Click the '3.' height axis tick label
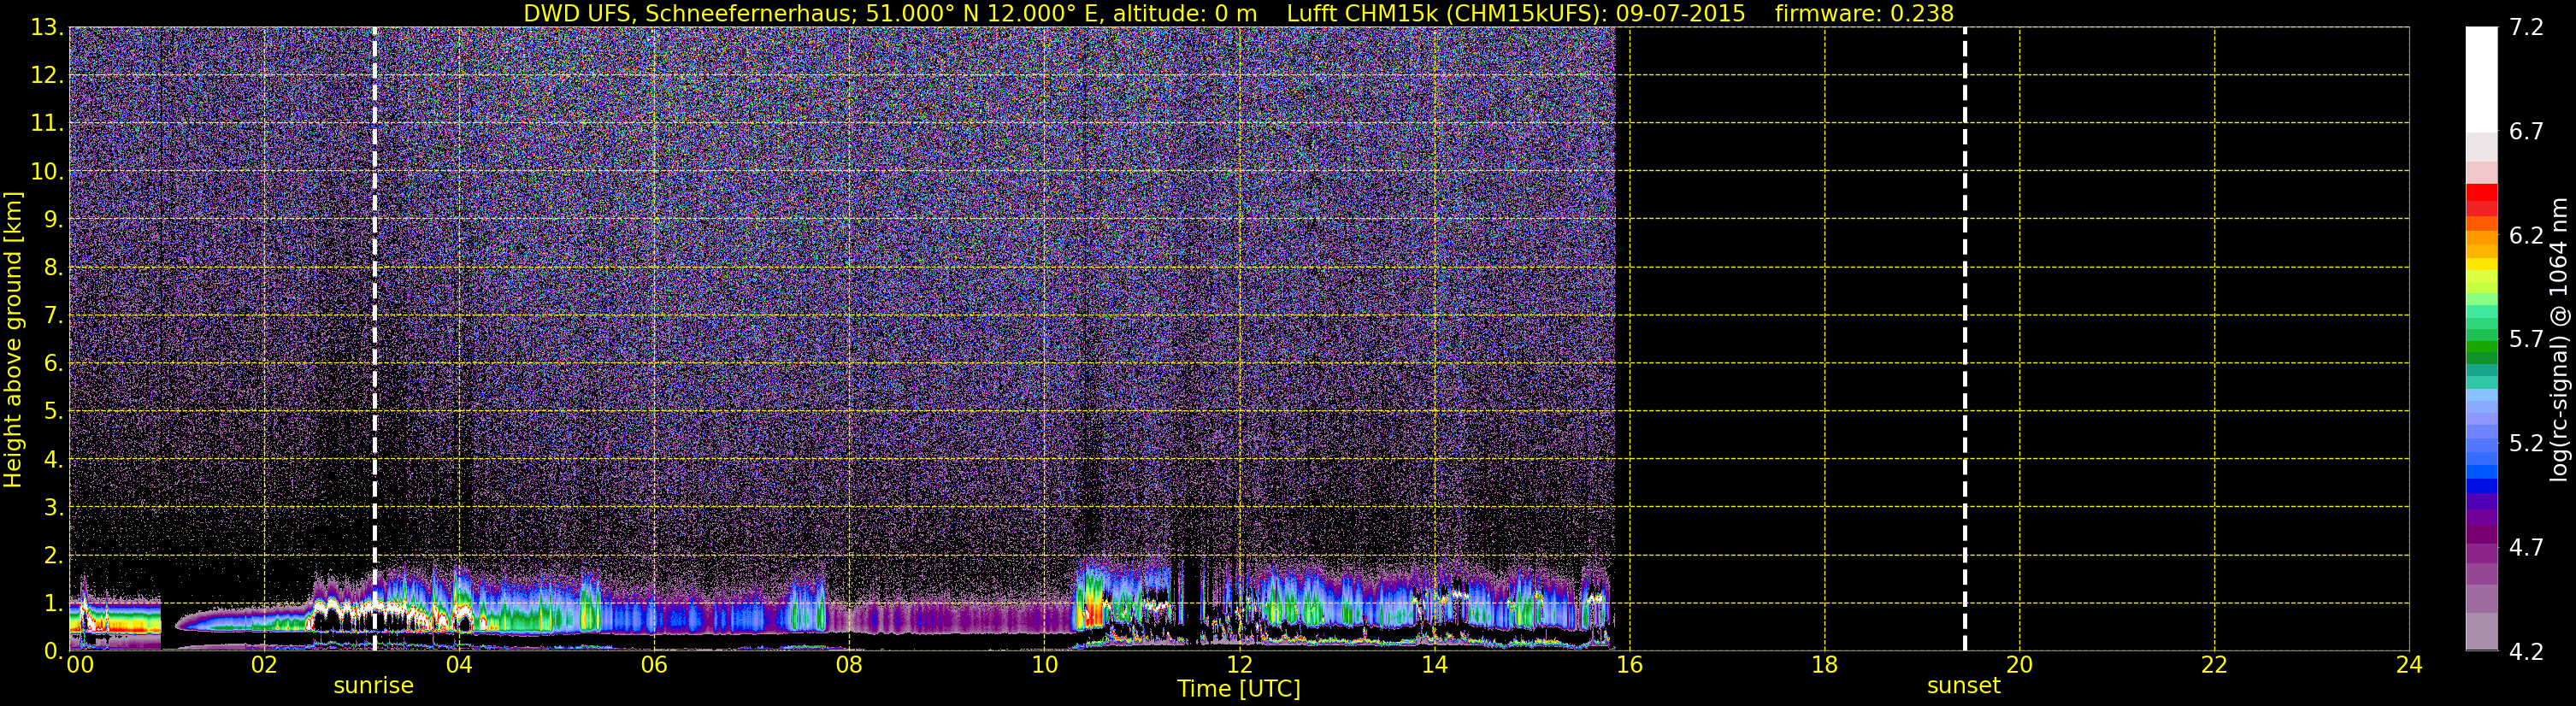Image resolution: width=2576 pixels, height=706 pixels. point(53,507)
